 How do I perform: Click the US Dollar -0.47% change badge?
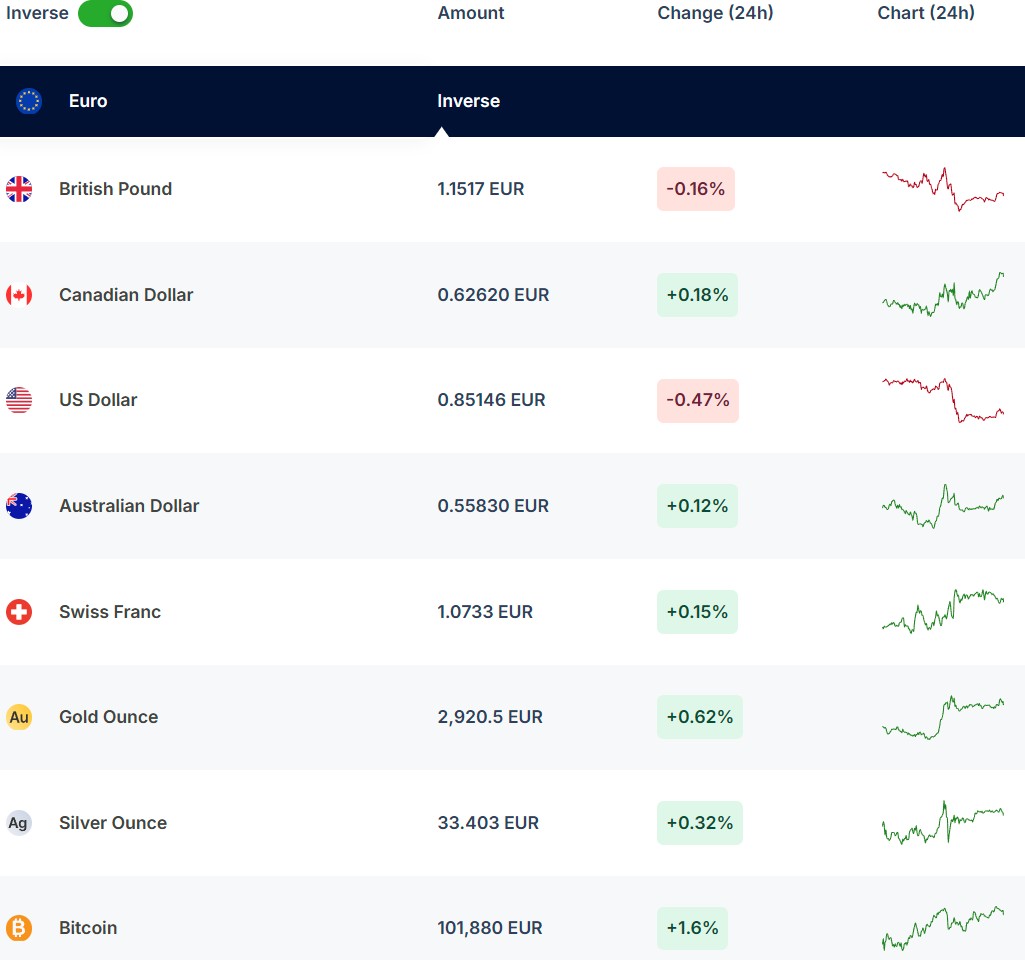697,400
